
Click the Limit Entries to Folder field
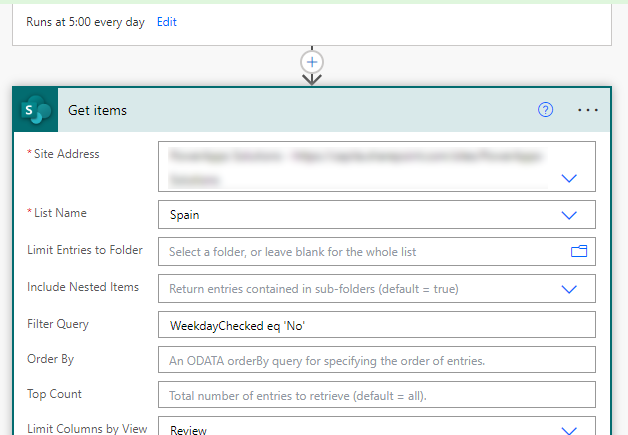[360, 252]
